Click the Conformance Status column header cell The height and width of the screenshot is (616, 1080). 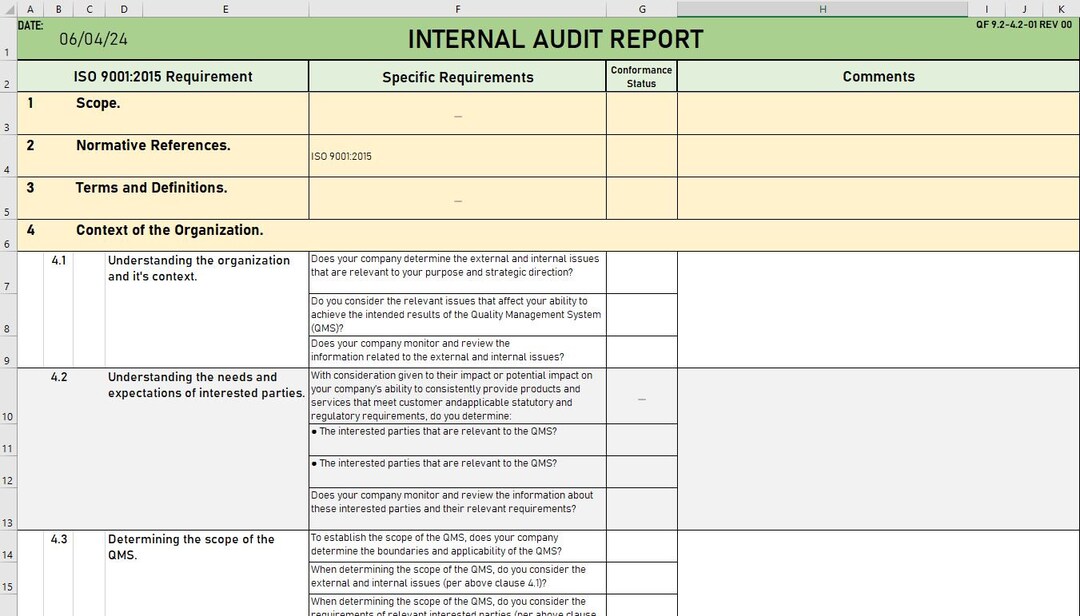coord(641,76)
